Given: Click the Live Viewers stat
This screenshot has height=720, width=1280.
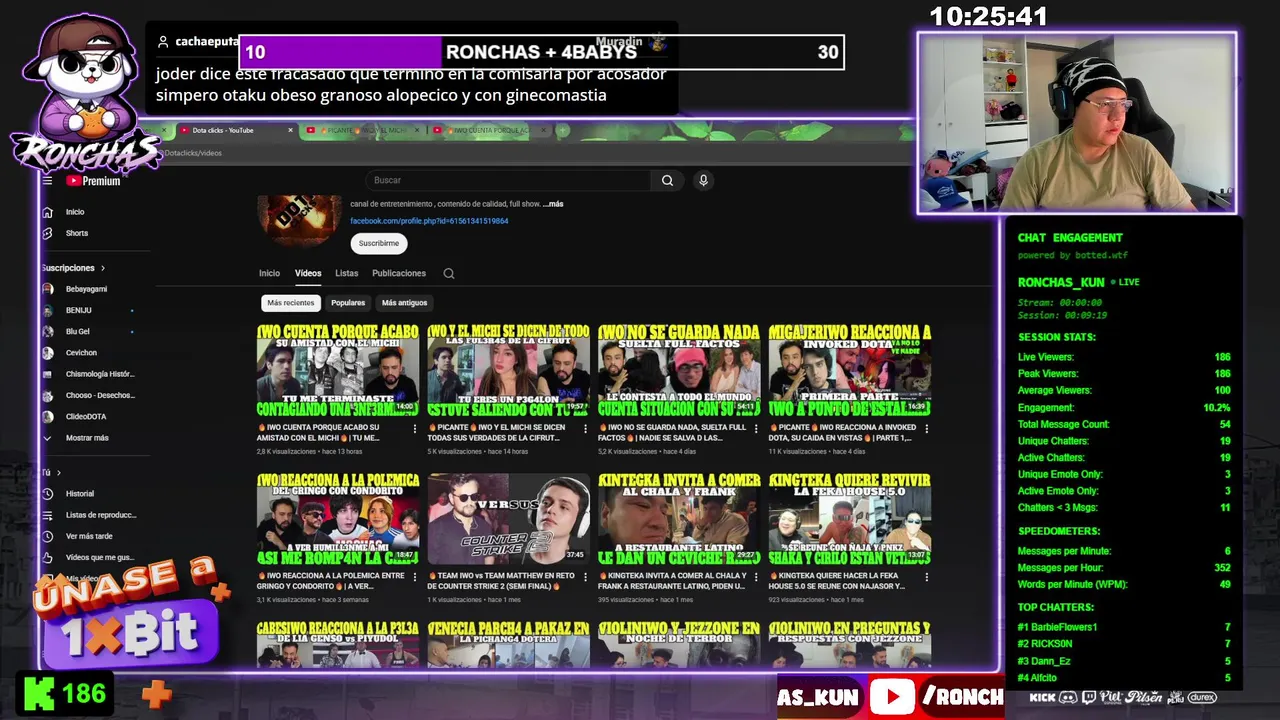Looking at the screenshot, I should pyautogui.click(x=1124, y=357).
